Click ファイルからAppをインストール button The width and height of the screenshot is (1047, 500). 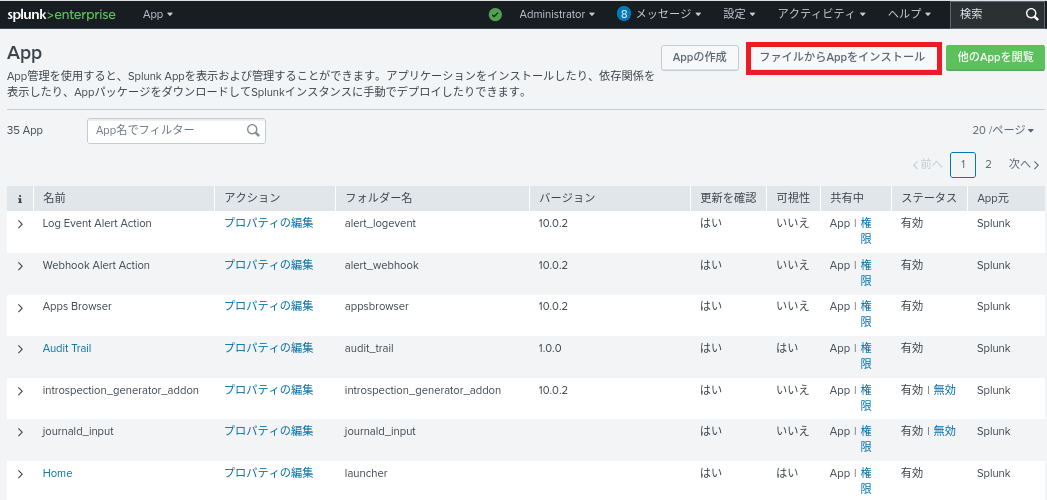coord(842,58)
